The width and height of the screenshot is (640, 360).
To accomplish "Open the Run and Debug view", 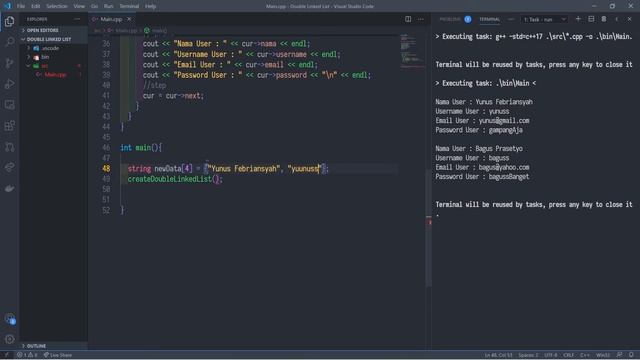I will [x=9, y=84].
